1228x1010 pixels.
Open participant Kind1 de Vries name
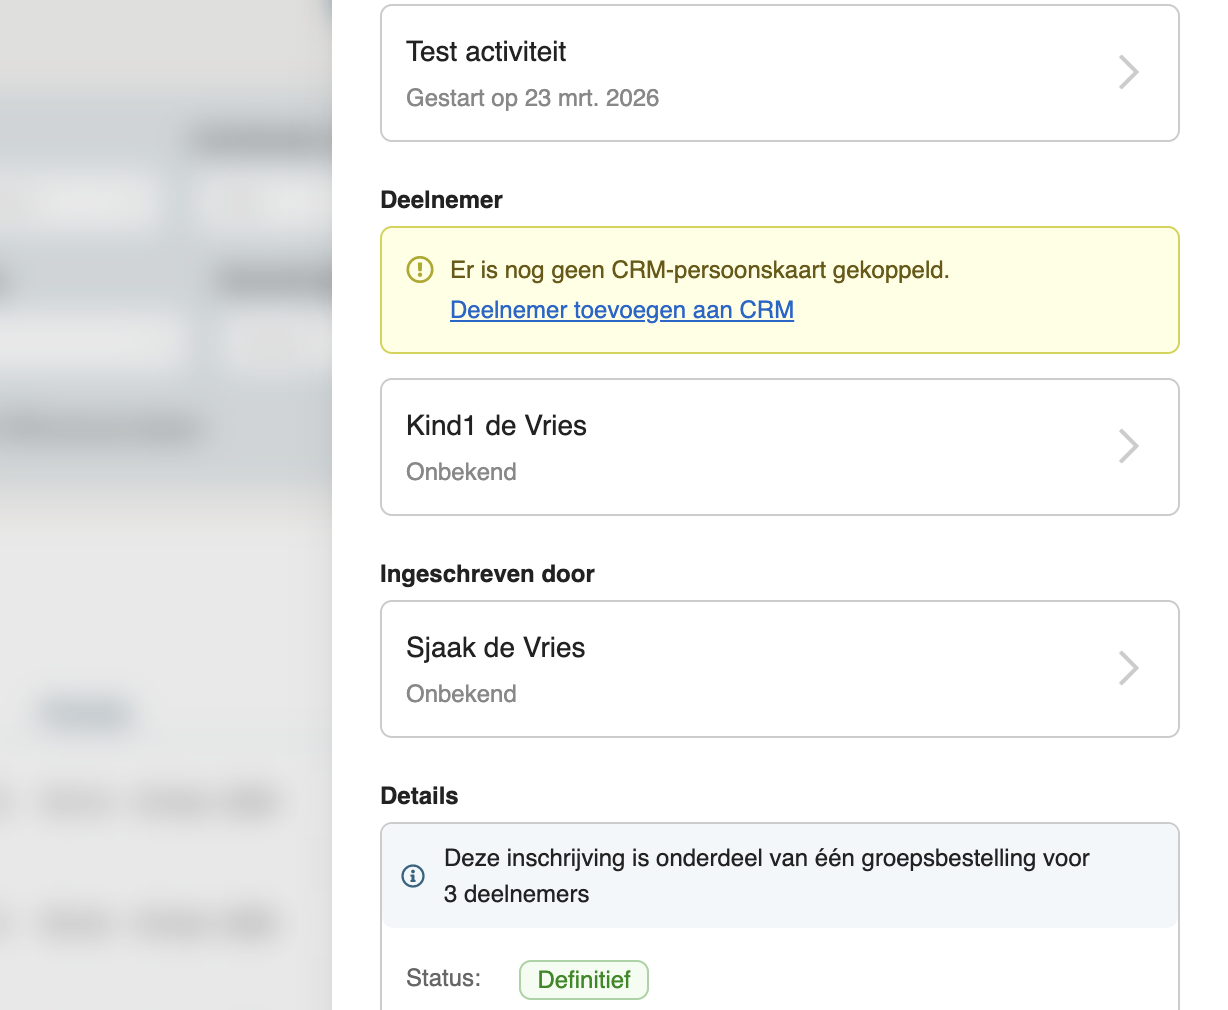pyautogui.click(x=496, y=426)
